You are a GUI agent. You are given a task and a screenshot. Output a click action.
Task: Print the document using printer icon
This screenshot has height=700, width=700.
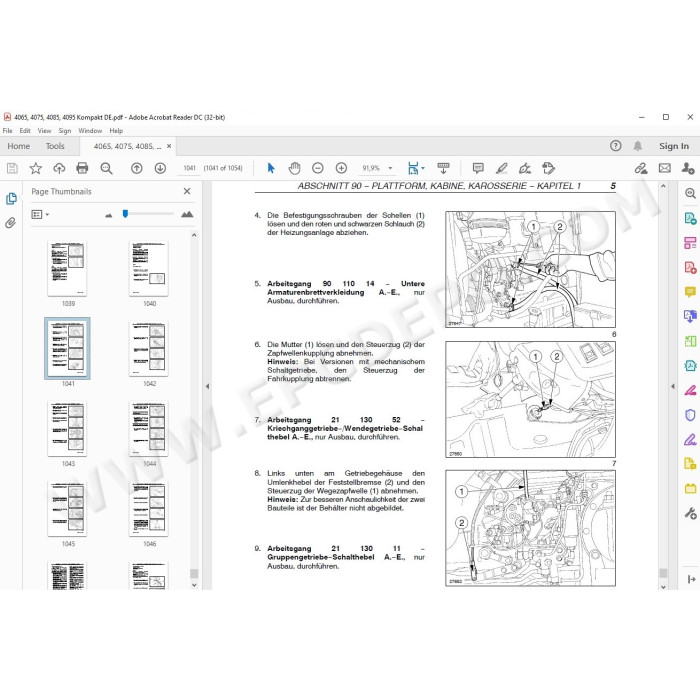tap(82, 168)
